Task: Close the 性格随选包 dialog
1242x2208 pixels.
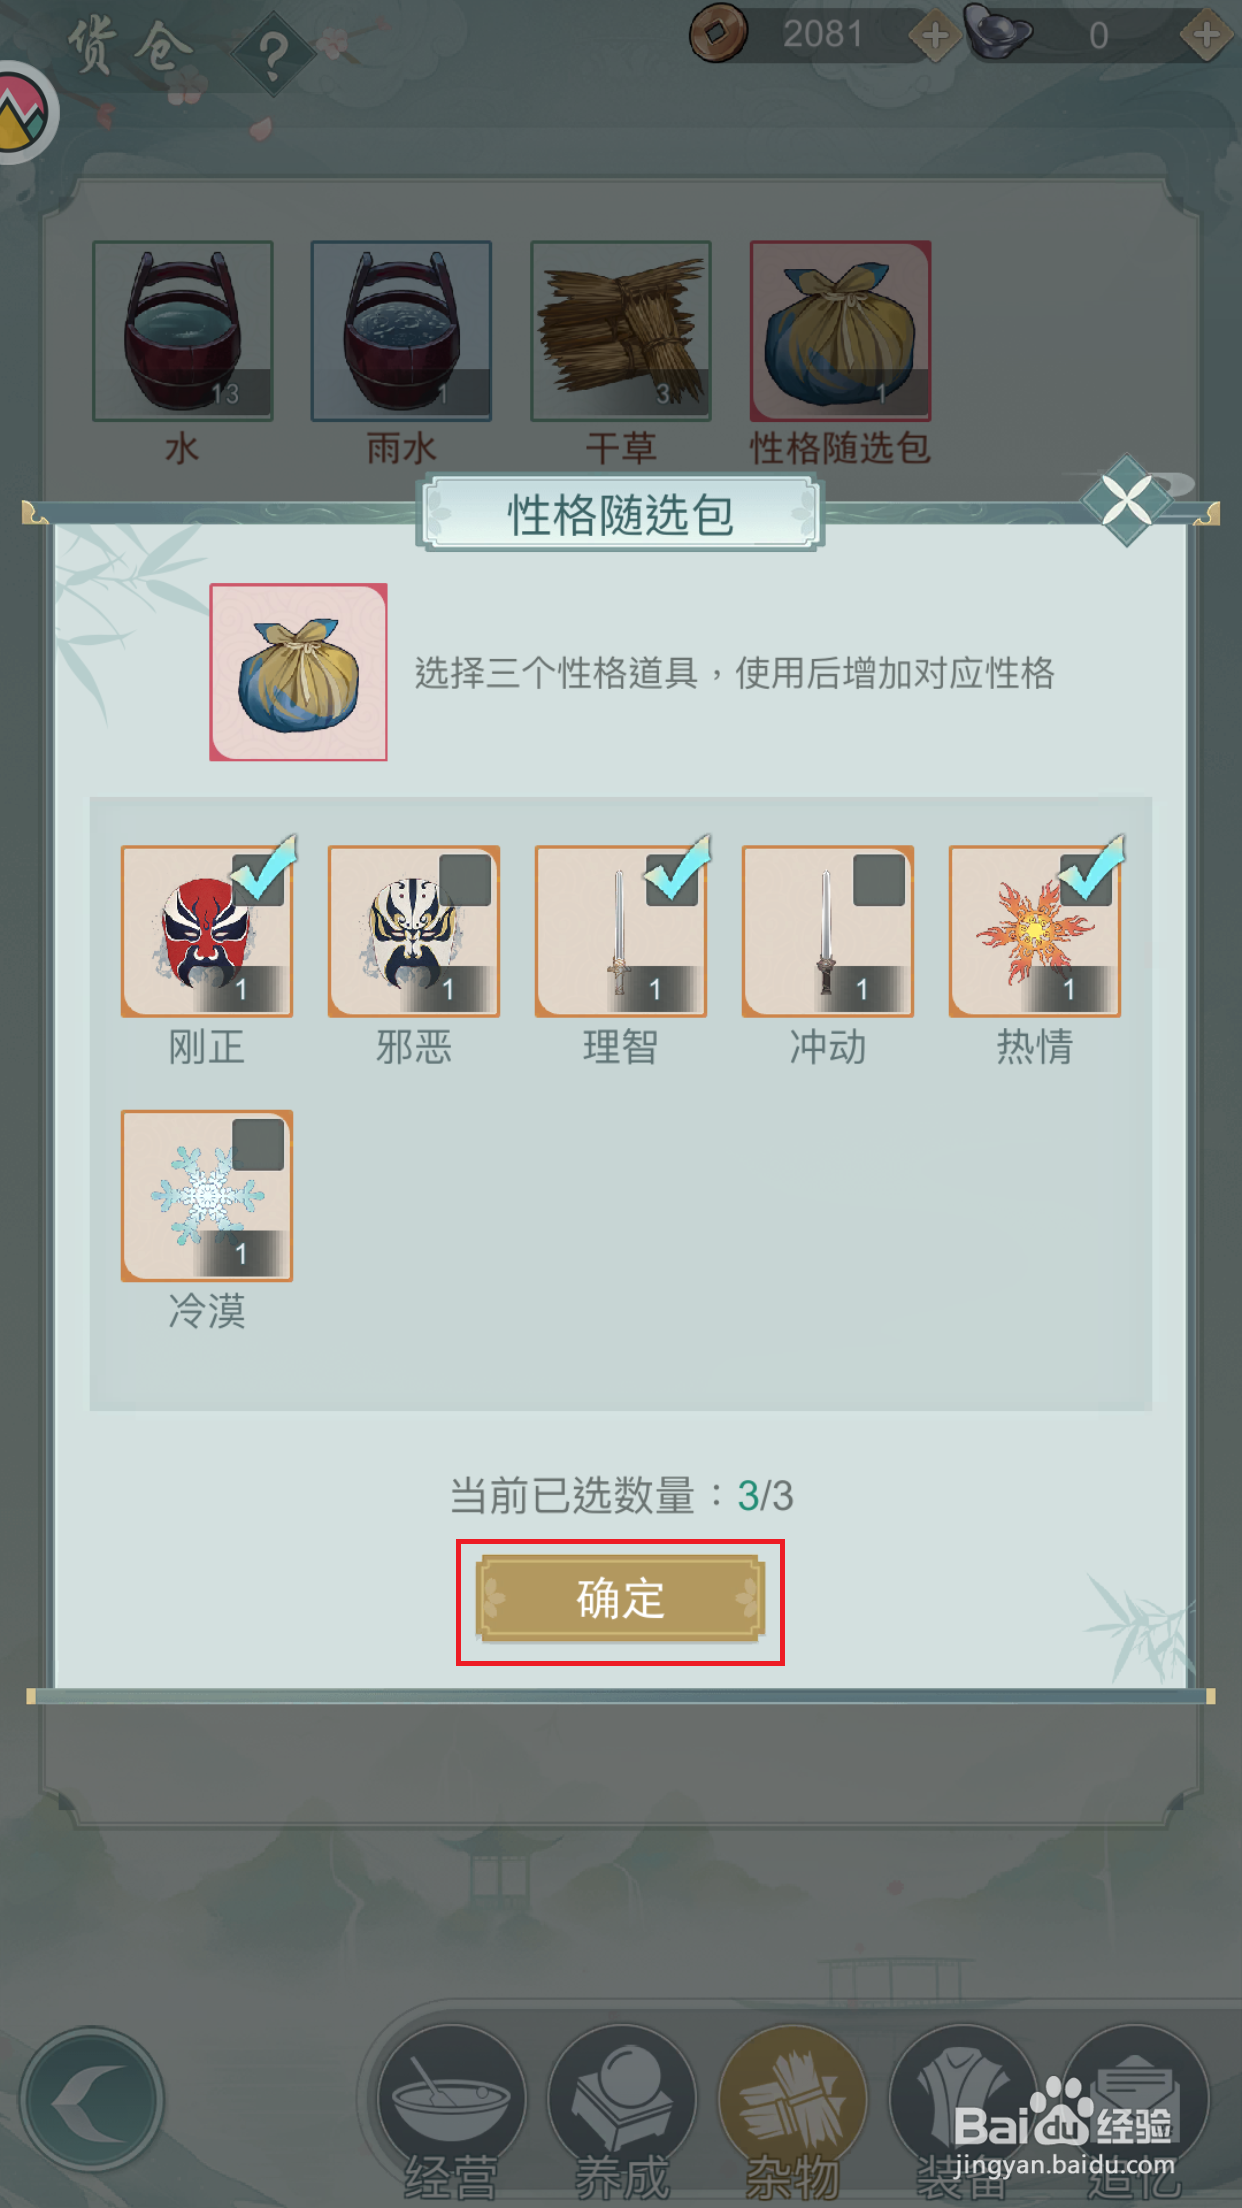Action: pyautogui.click(x=1127, y=501)
